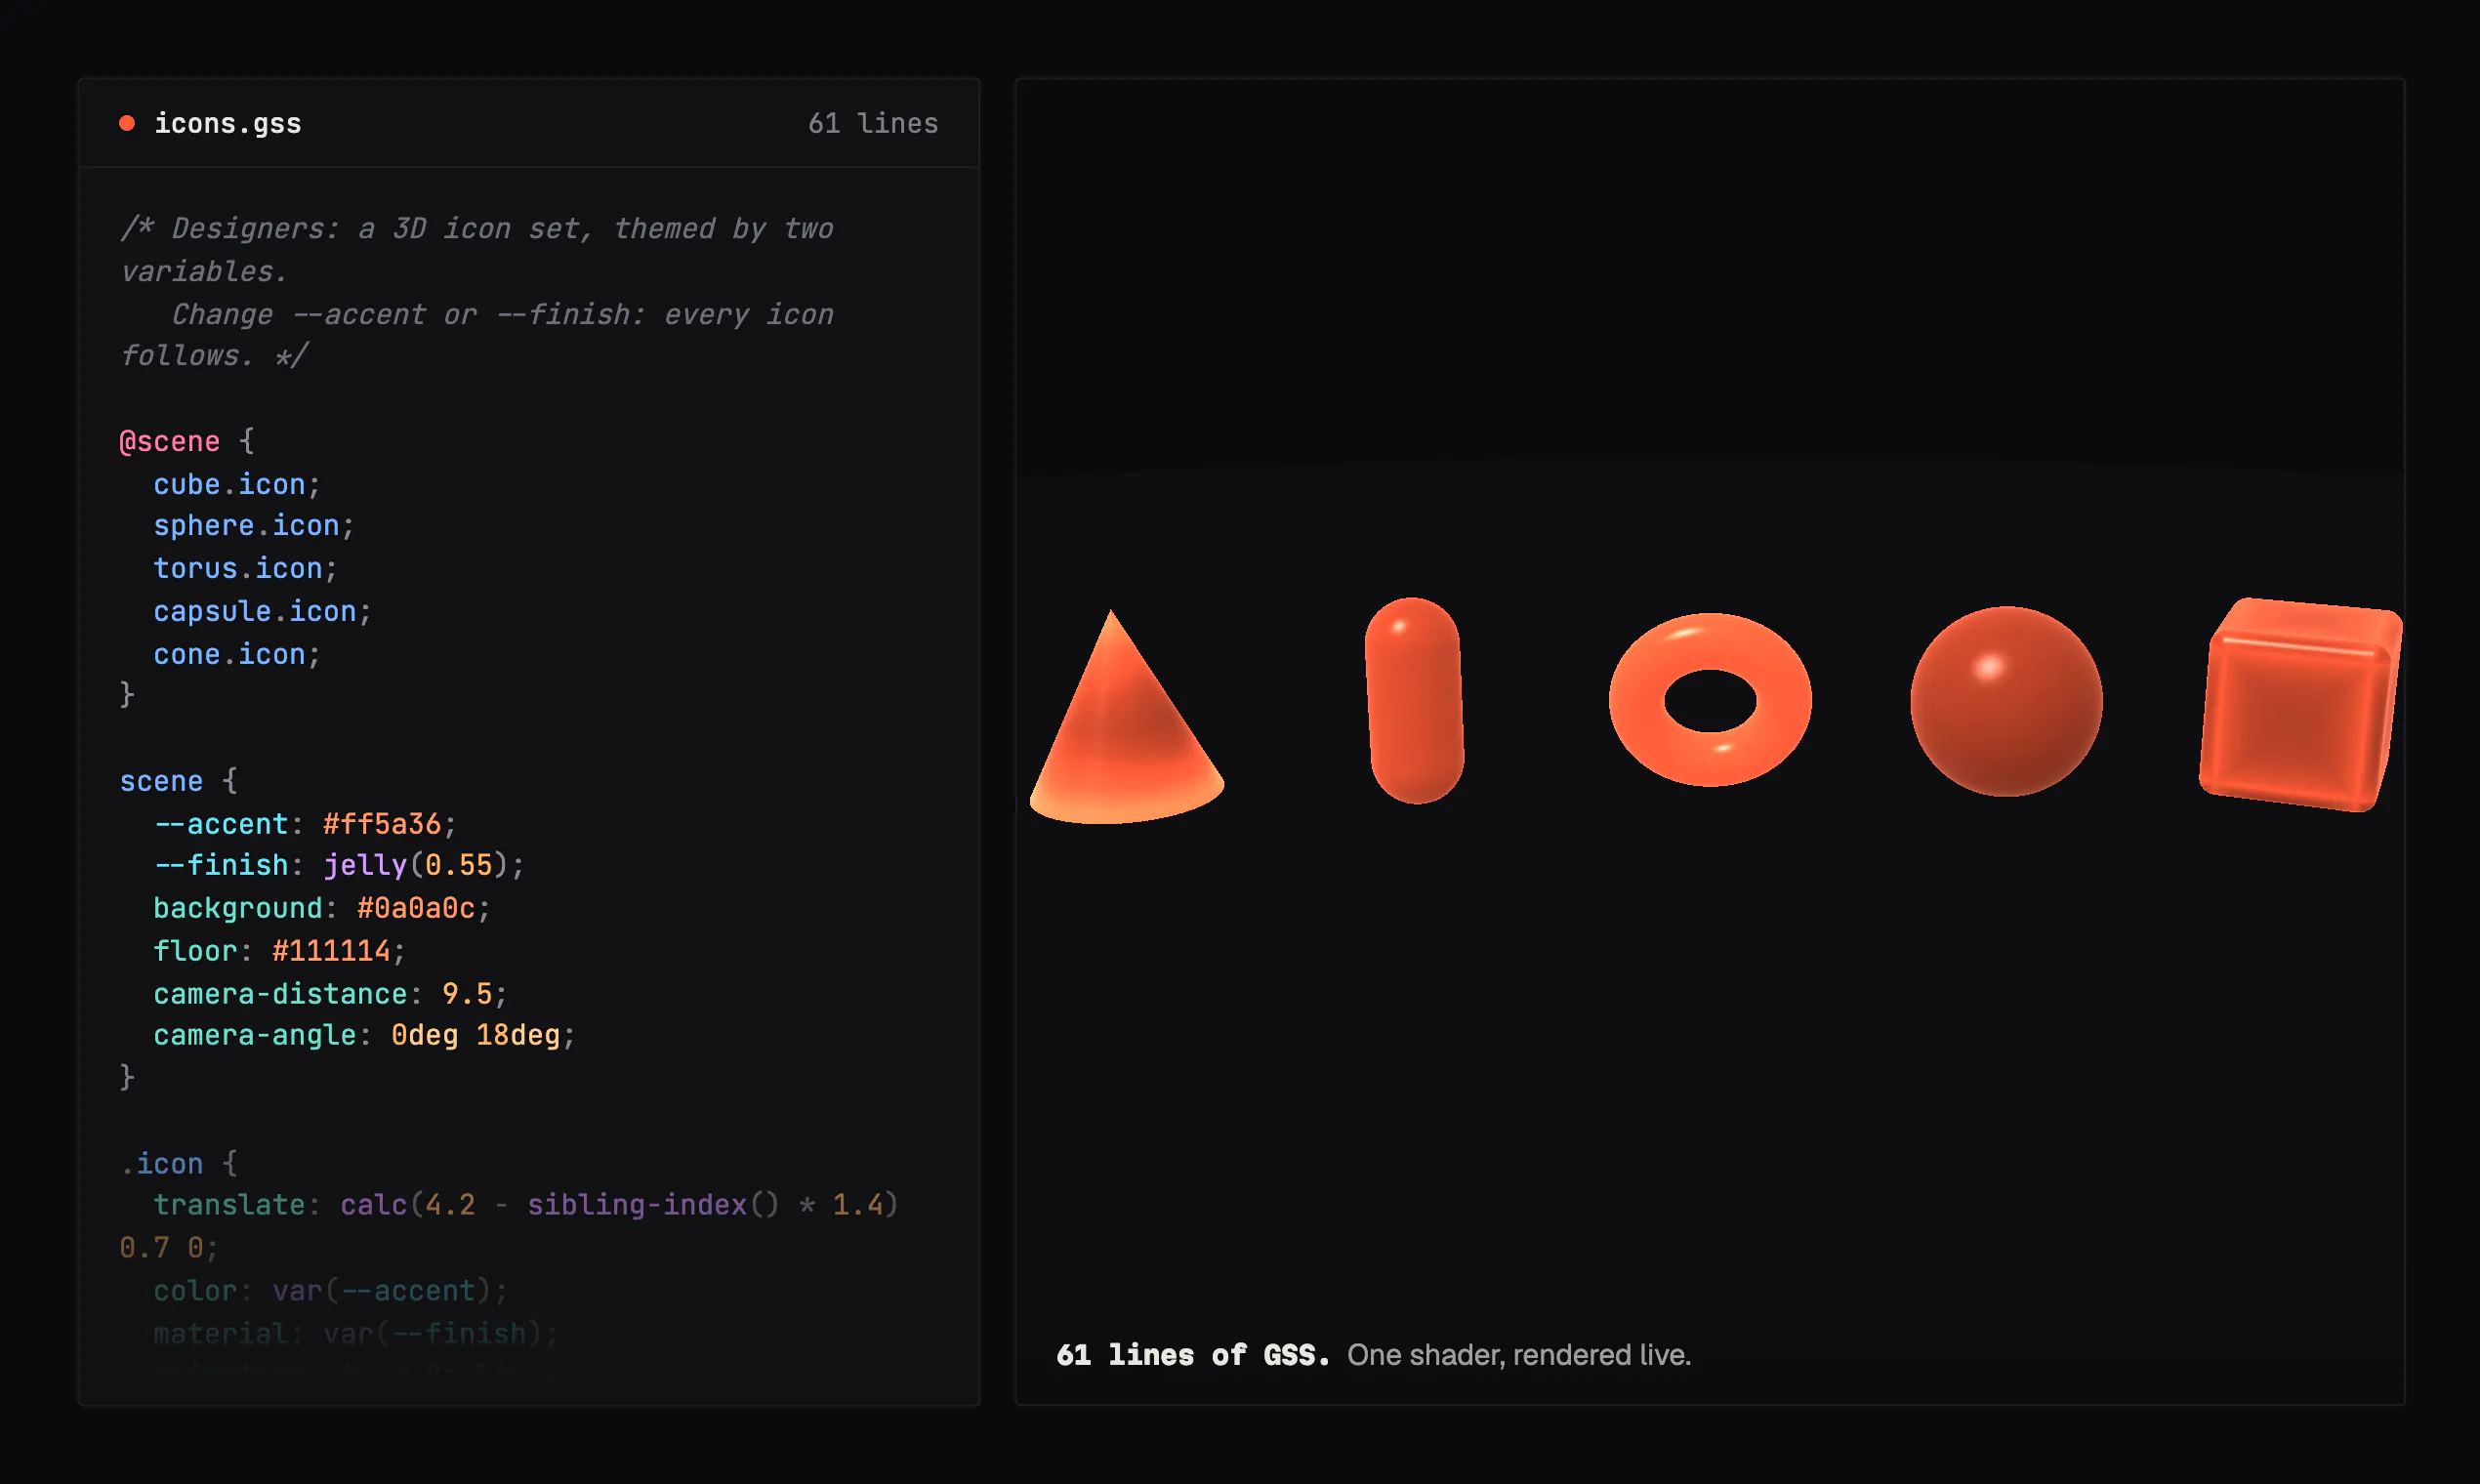Click the torus.icon line in code
Image resolution: width=2480 pixels, height=1484 pixels.
click(x=245, y=568)
